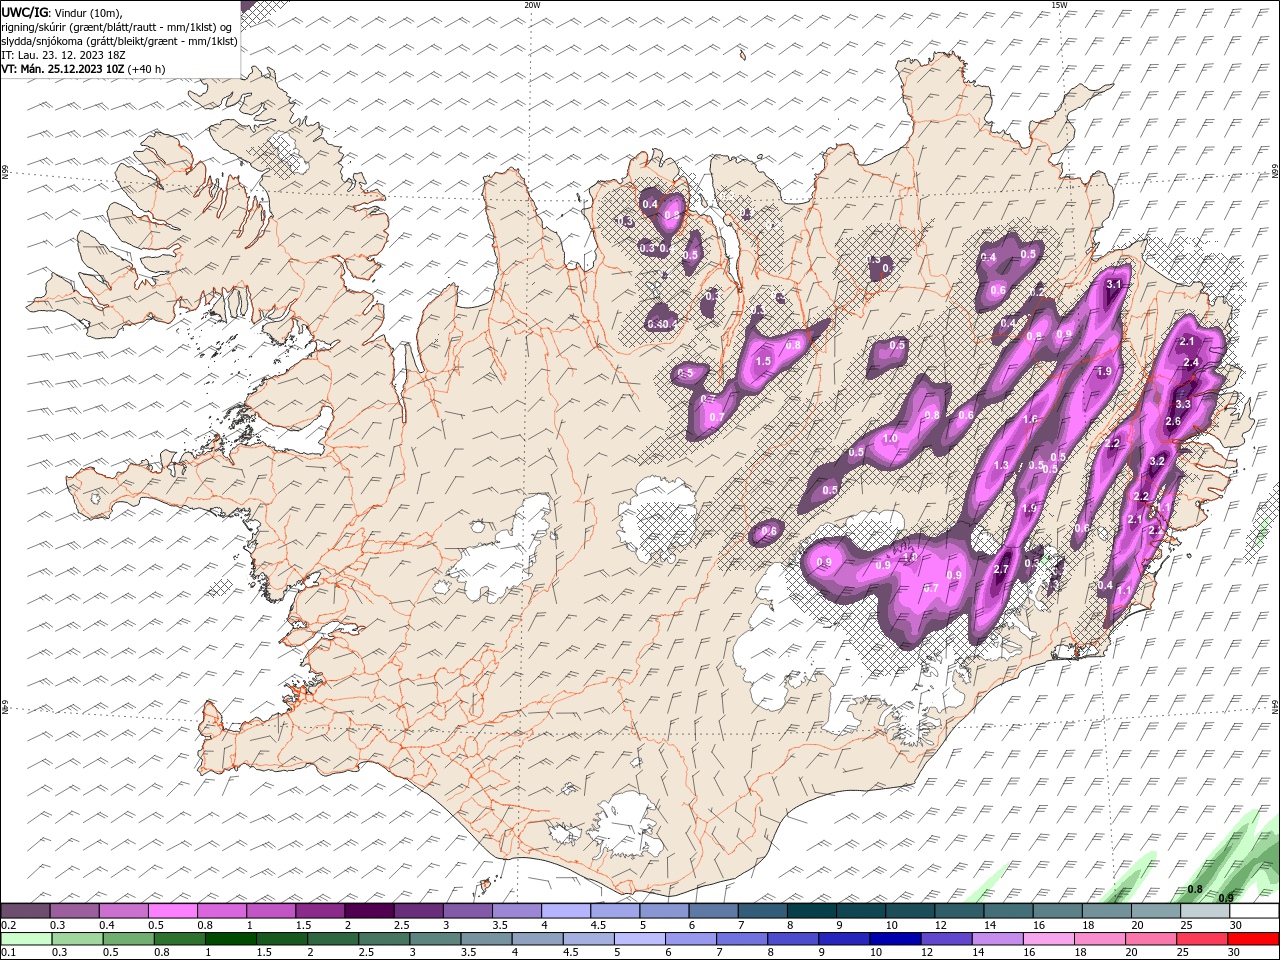Screen dimensions: 1280x960
Task: Pick the top-row legend swatch labeled 1.5
Action: (319, 911)
